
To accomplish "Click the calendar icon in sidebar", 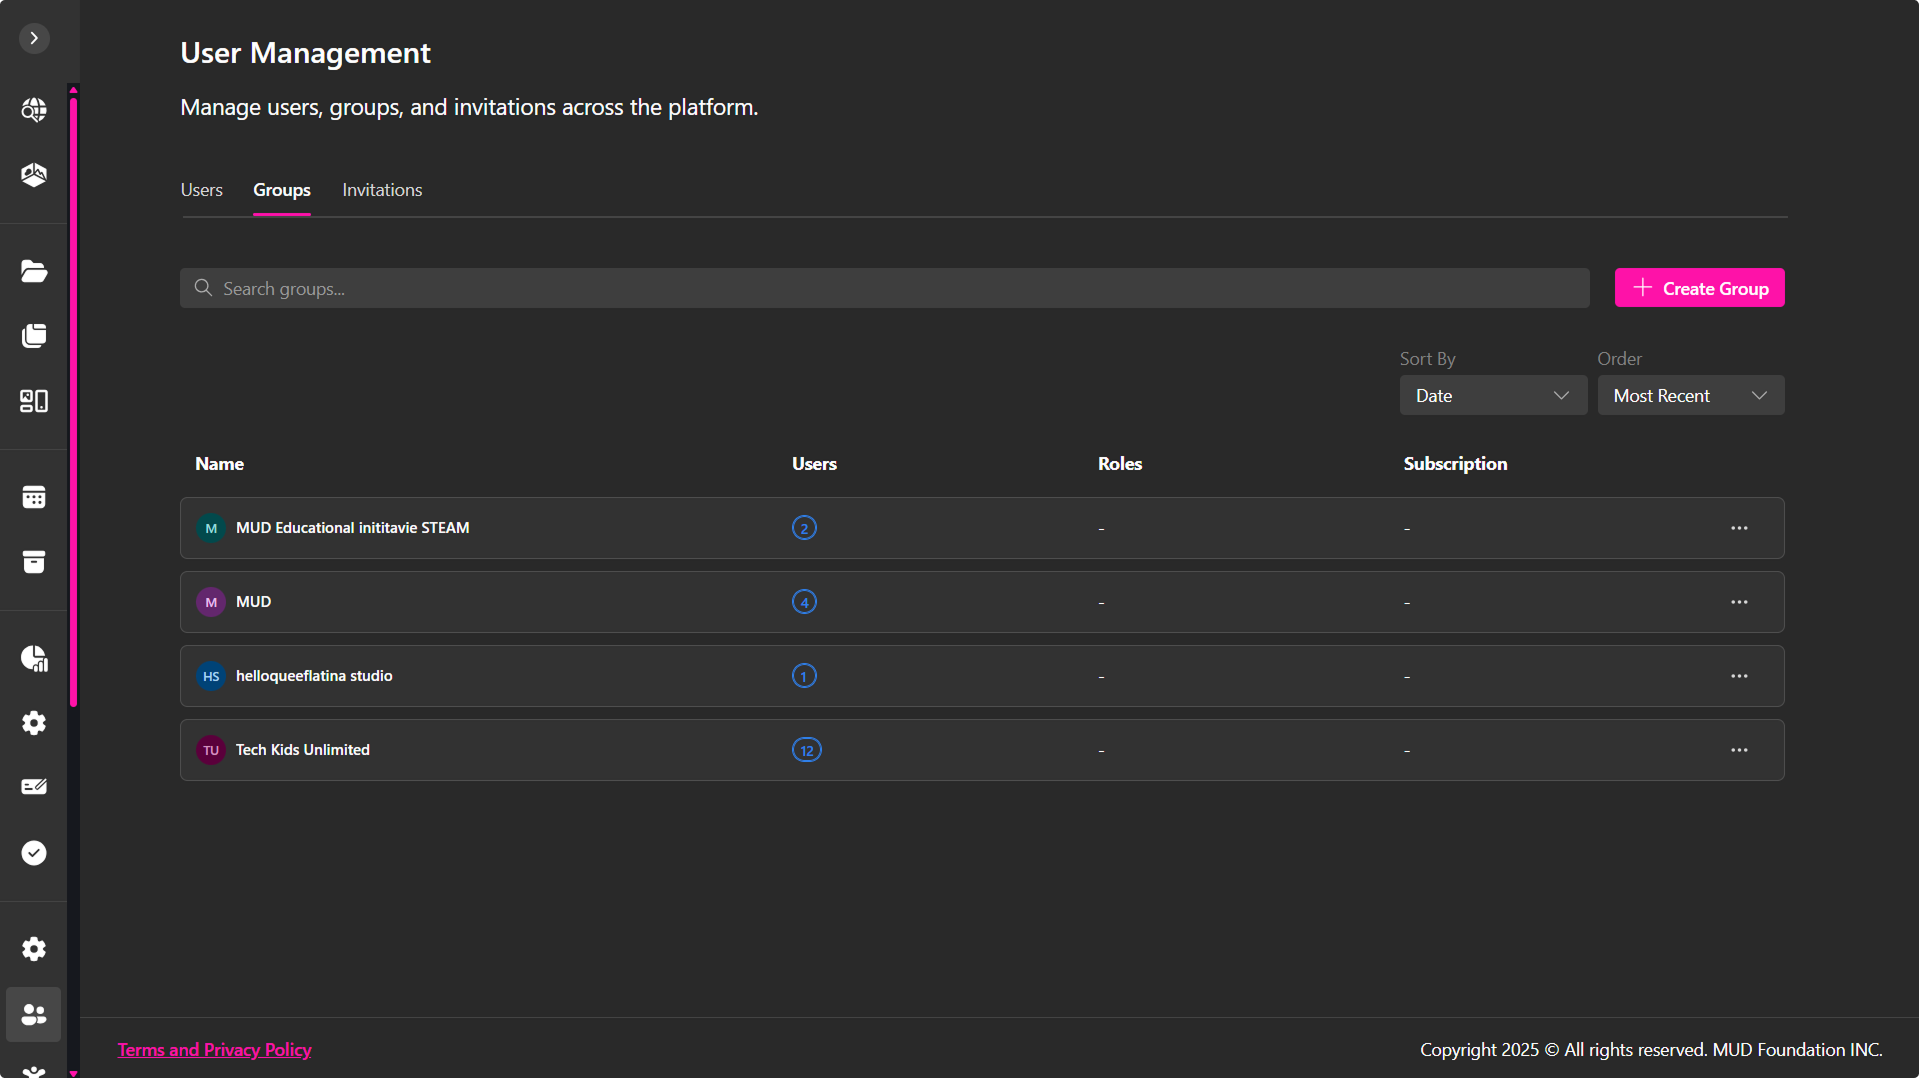I will coord(34,497).
